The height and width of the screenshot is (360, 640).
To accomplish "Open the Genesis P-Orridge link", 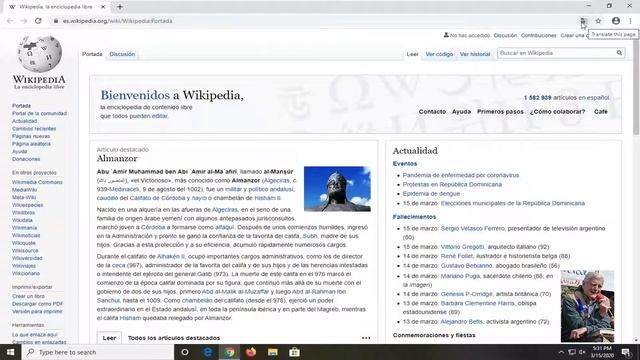I will [467, 294].
